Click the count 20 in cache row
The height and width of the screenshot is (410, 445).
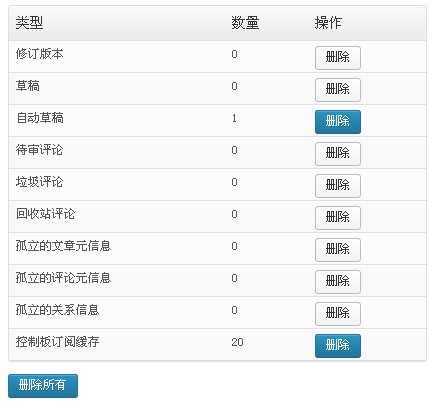(x=237, y=342)
